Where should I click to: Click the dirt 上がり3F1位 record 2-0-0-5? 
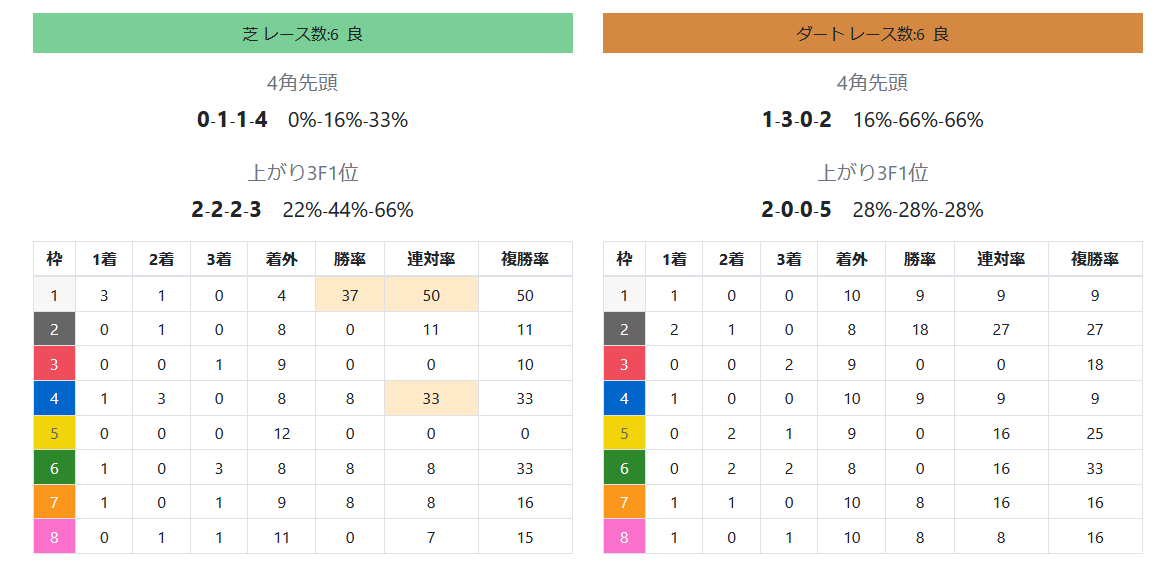(796, 210)
